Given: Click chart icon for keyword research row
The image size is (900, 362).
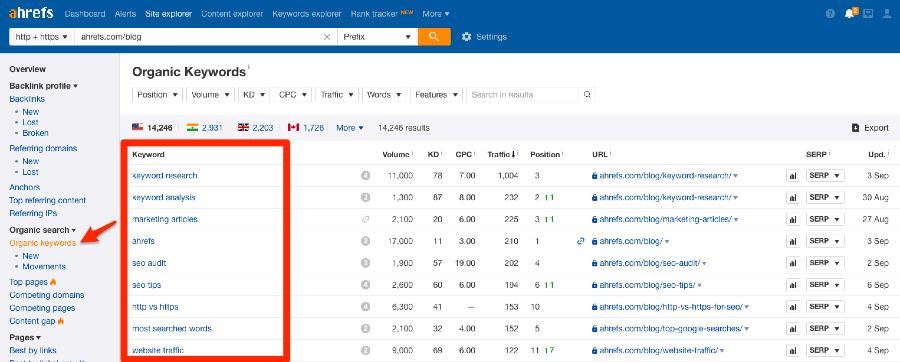Looking at the screenshot, I should 793,176.
